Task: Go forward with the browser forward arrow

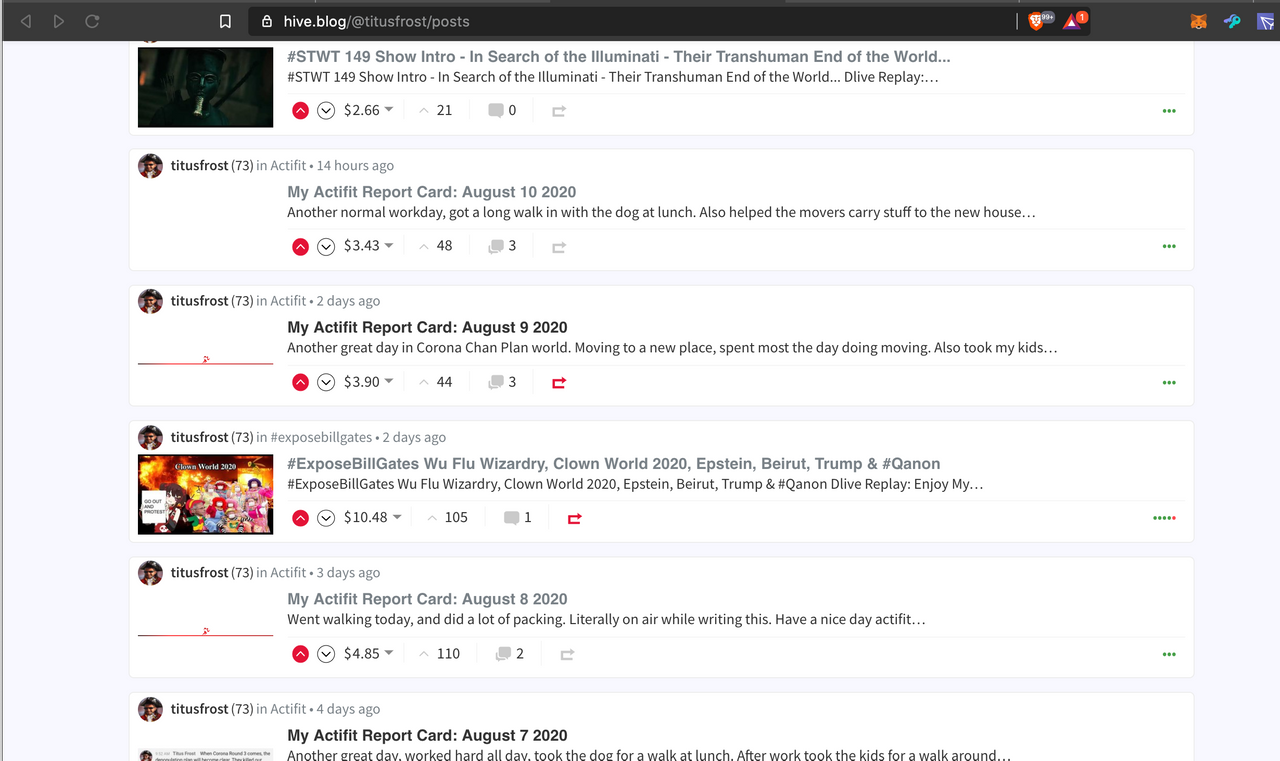Action: click(59, 21)
